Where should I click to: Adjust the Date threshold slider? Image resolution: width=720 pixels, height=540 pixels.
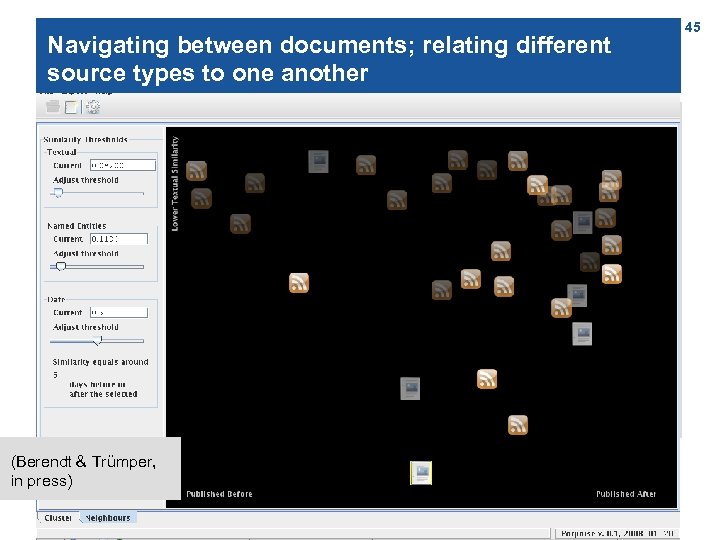(97, 341)
